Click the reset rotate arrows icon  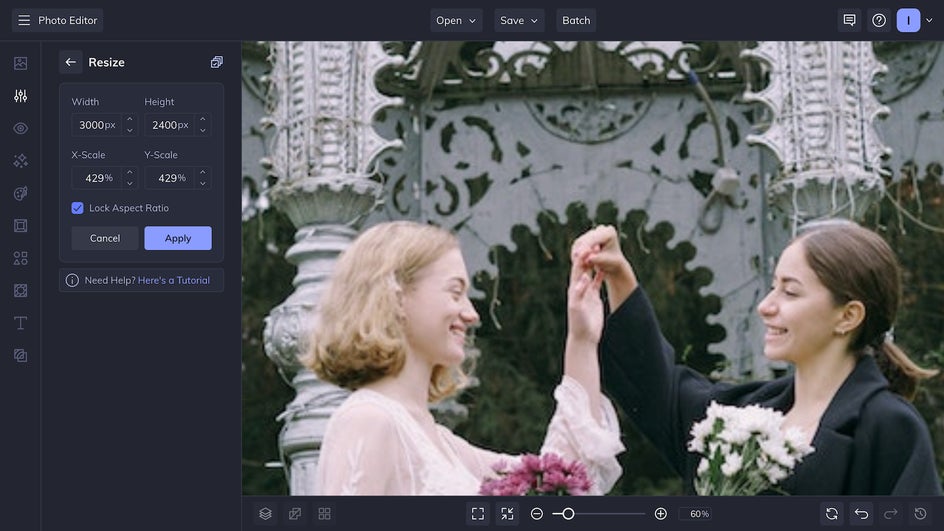tap(832, 514)
